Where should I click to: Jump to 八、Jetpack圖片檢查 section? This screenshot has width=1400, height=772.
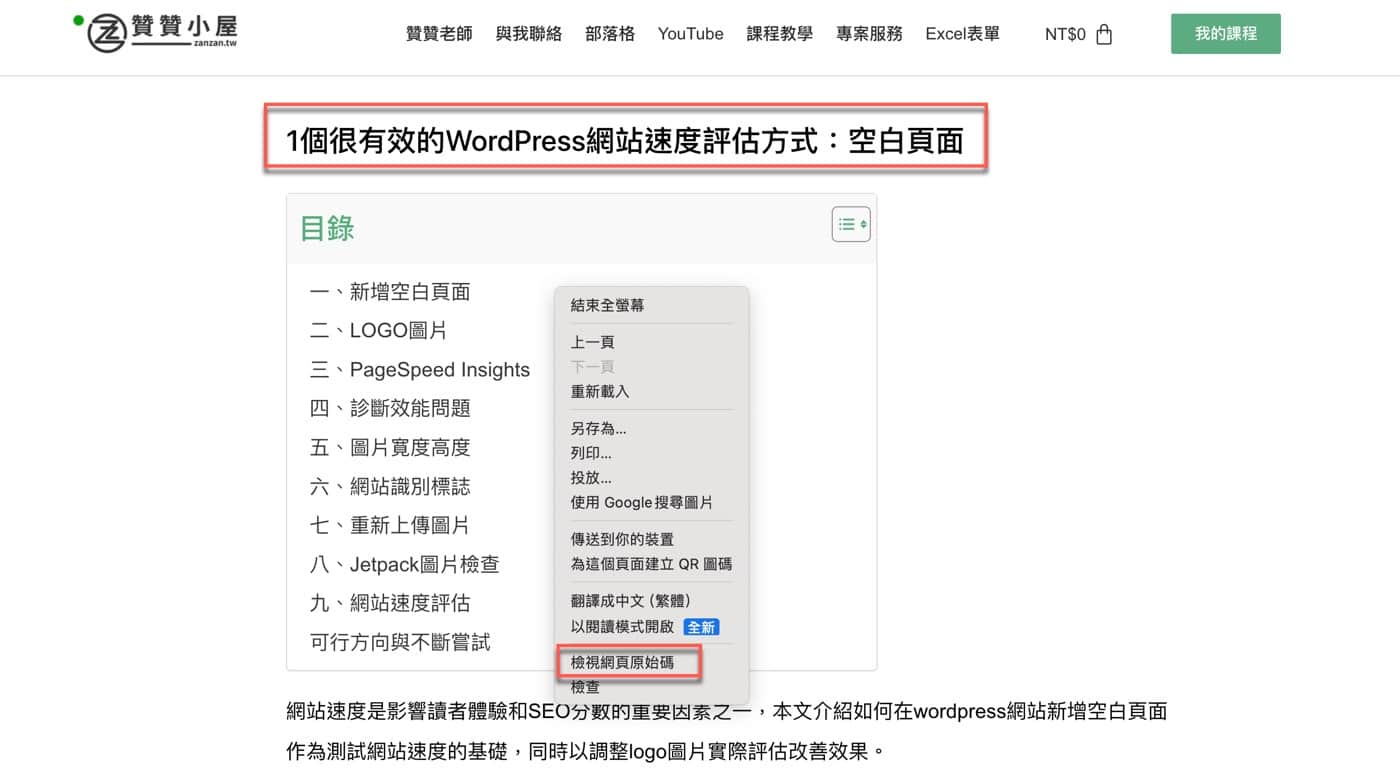(405, 565)
